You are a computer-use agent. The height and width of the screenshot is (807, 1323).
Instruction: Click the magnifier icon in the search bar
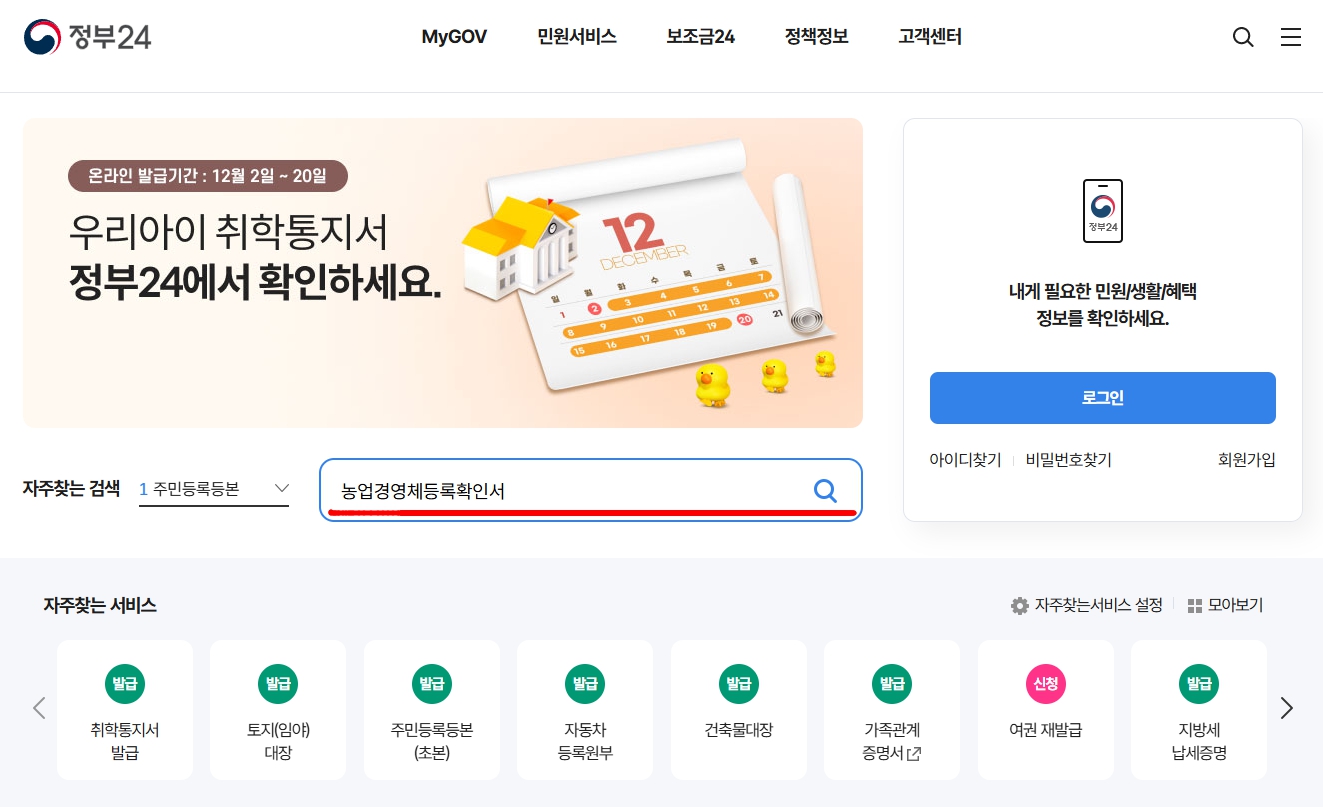pos(825,490)
